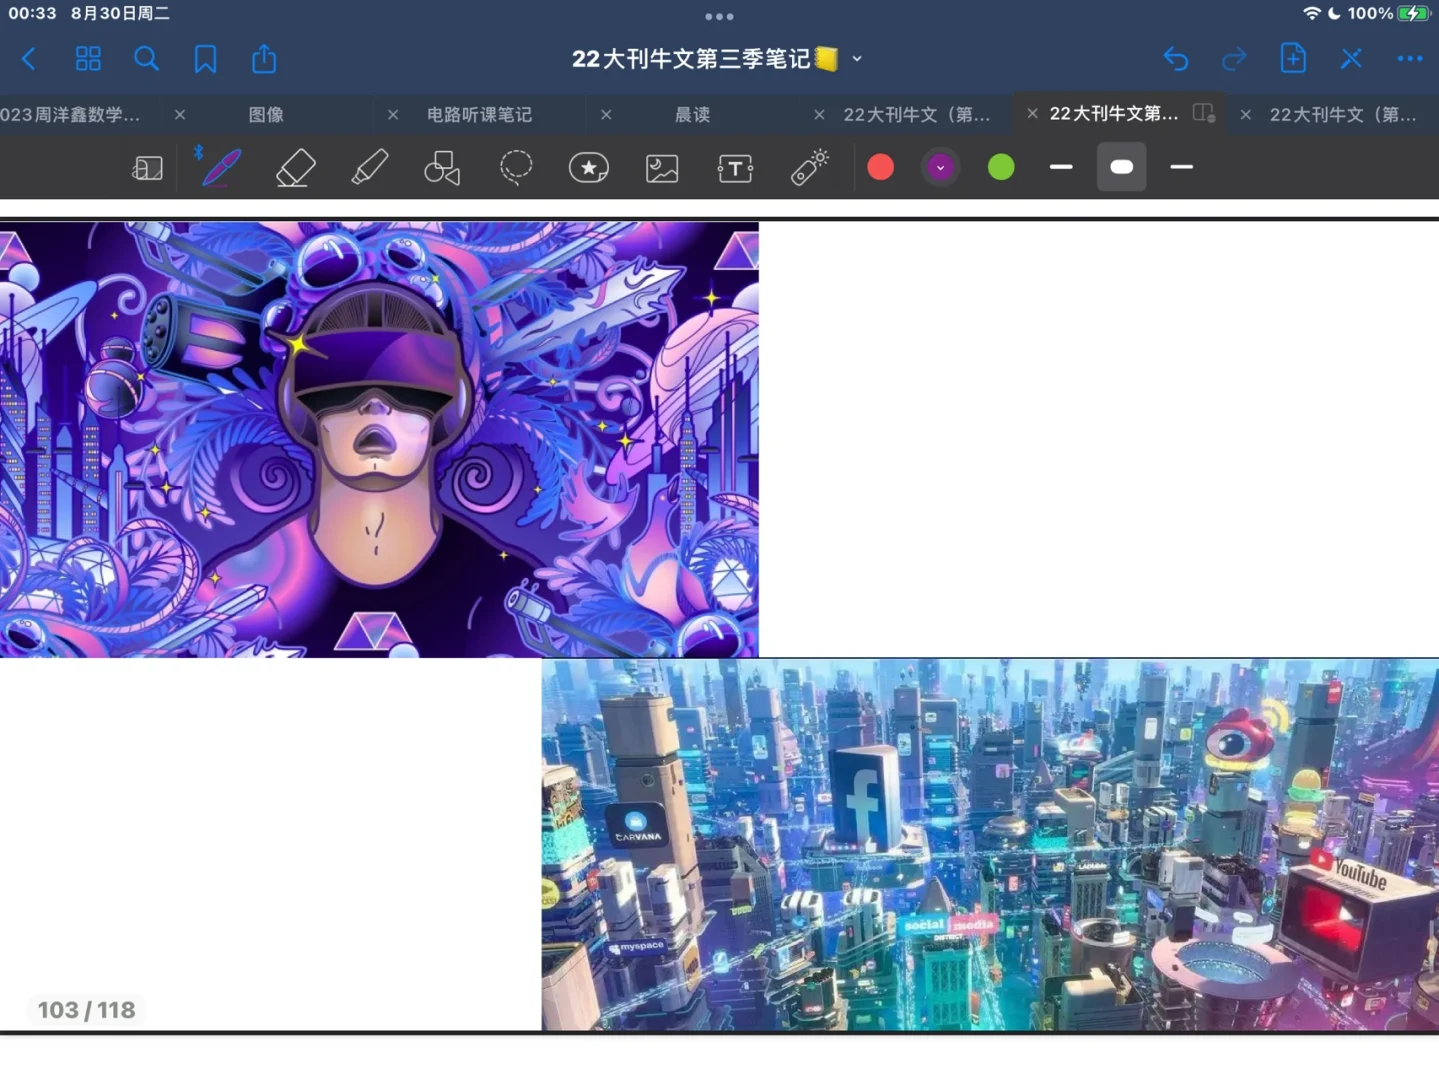
Task: Expand the notebook title dropdown arrow
Action: [857, 59]
